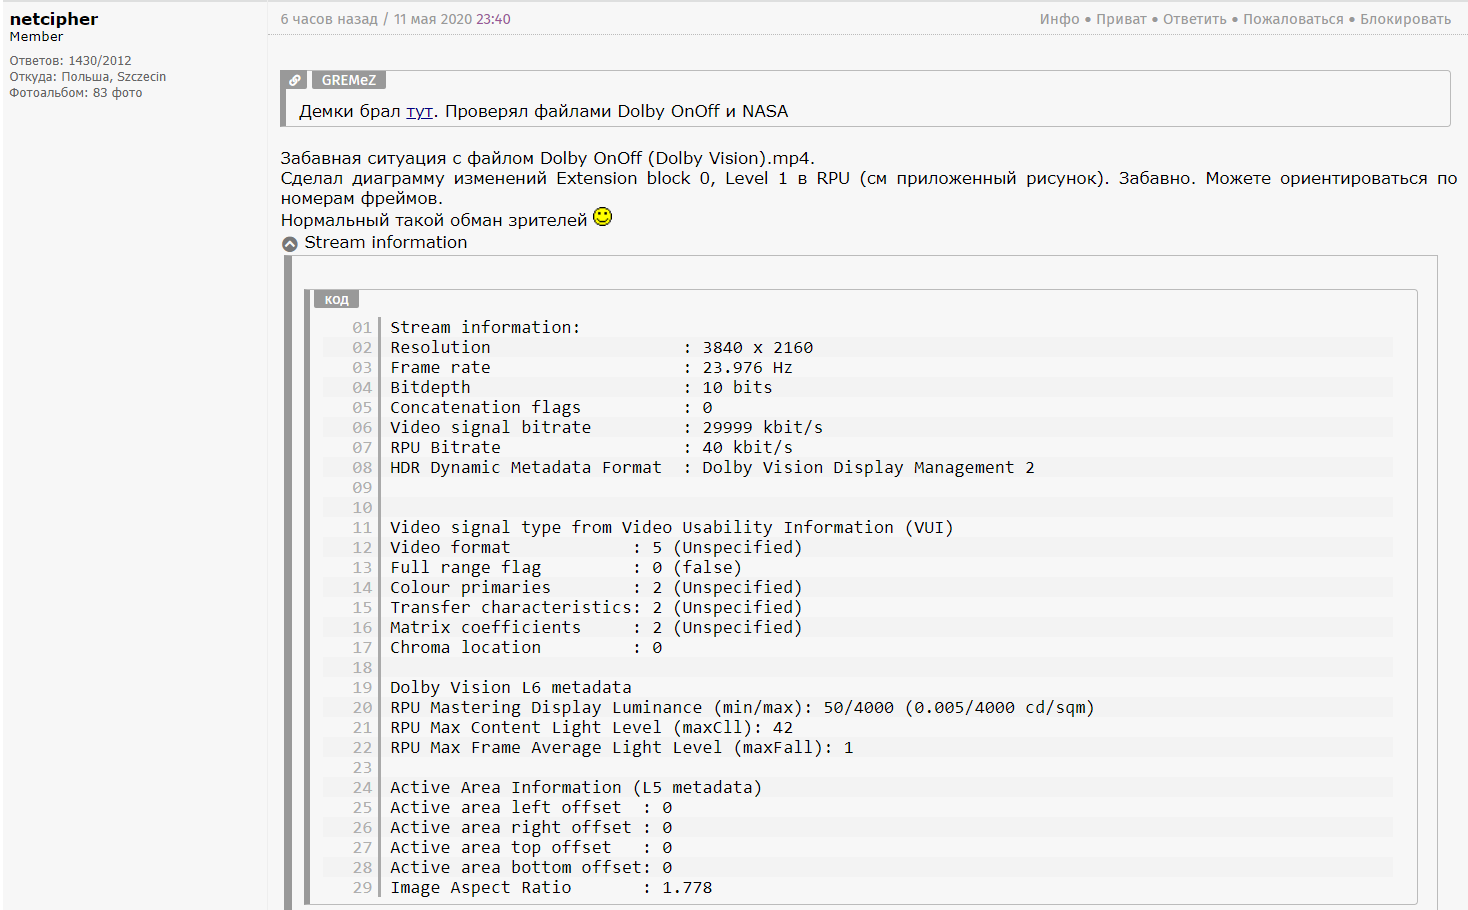This screenshot has width=1468, height=910.
Task: Click the Image Aspect Ratio code line
Action: (x=550, y=887)
